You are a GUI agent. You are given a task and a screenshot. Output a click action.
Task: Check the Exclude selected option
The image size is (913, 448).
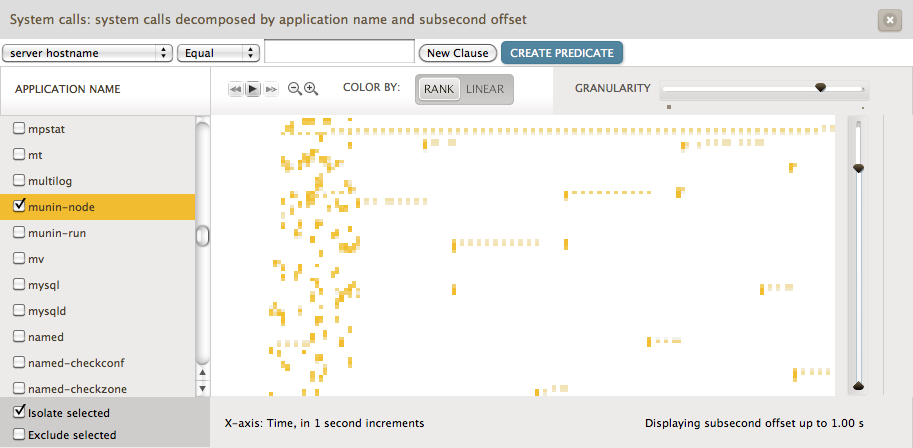[19, 435]
